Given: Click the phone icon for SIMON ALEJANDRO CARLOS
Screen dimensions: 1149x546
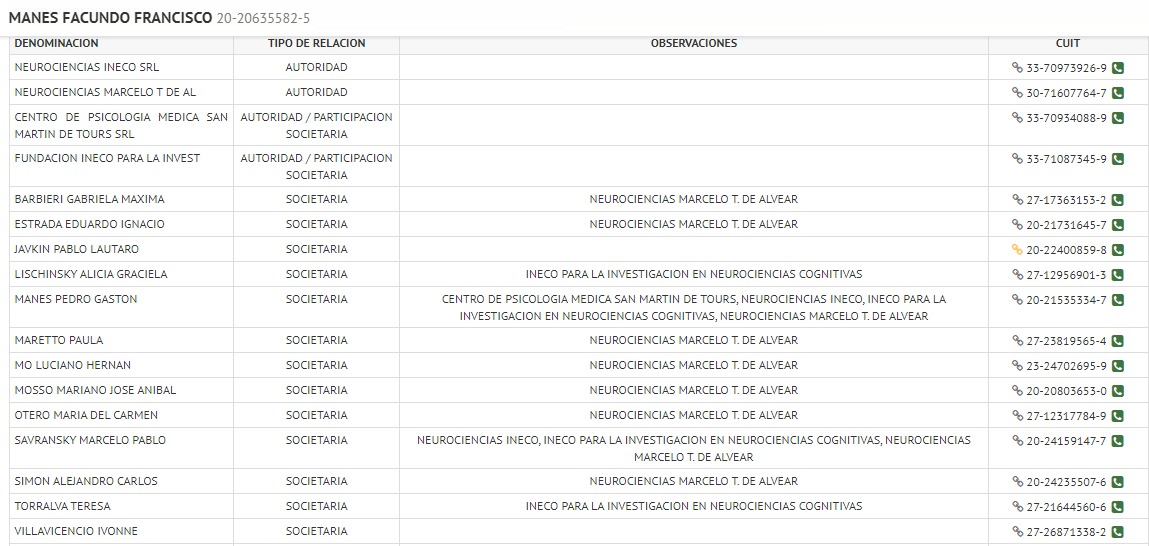Looking at the screenshot, I should pyautogui.click(x=1117, y=482).
